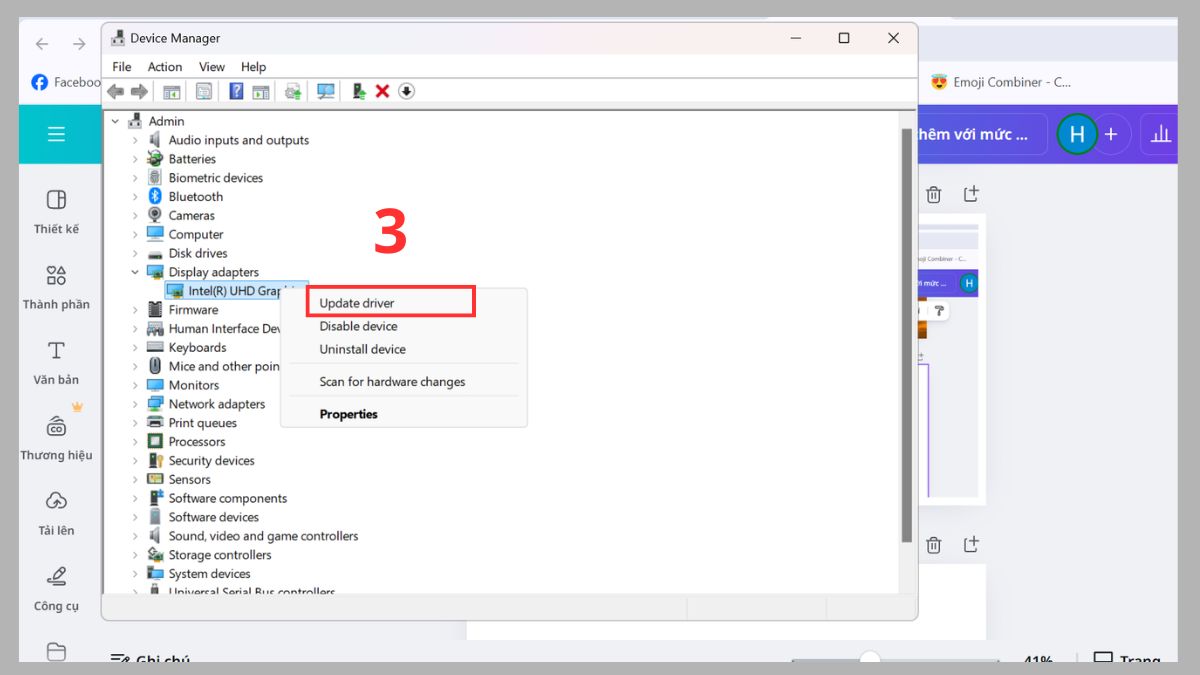Expand the Processors node chevron
Image resolution: width=1200 pixels, height=675 pixels.
135,442
